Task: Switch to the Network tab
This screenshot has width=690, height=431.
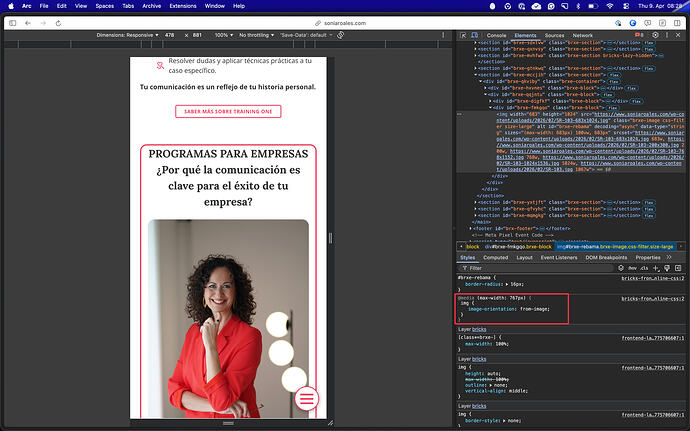Action: (x=583, y=35)
